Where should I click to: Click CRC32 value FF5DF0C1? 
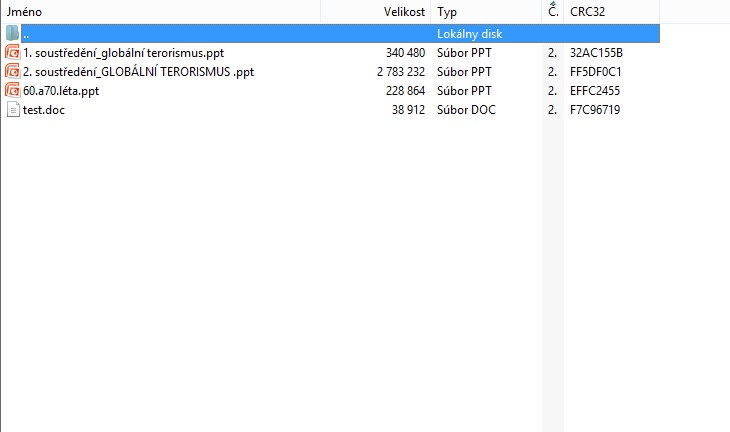coord(595,72)
